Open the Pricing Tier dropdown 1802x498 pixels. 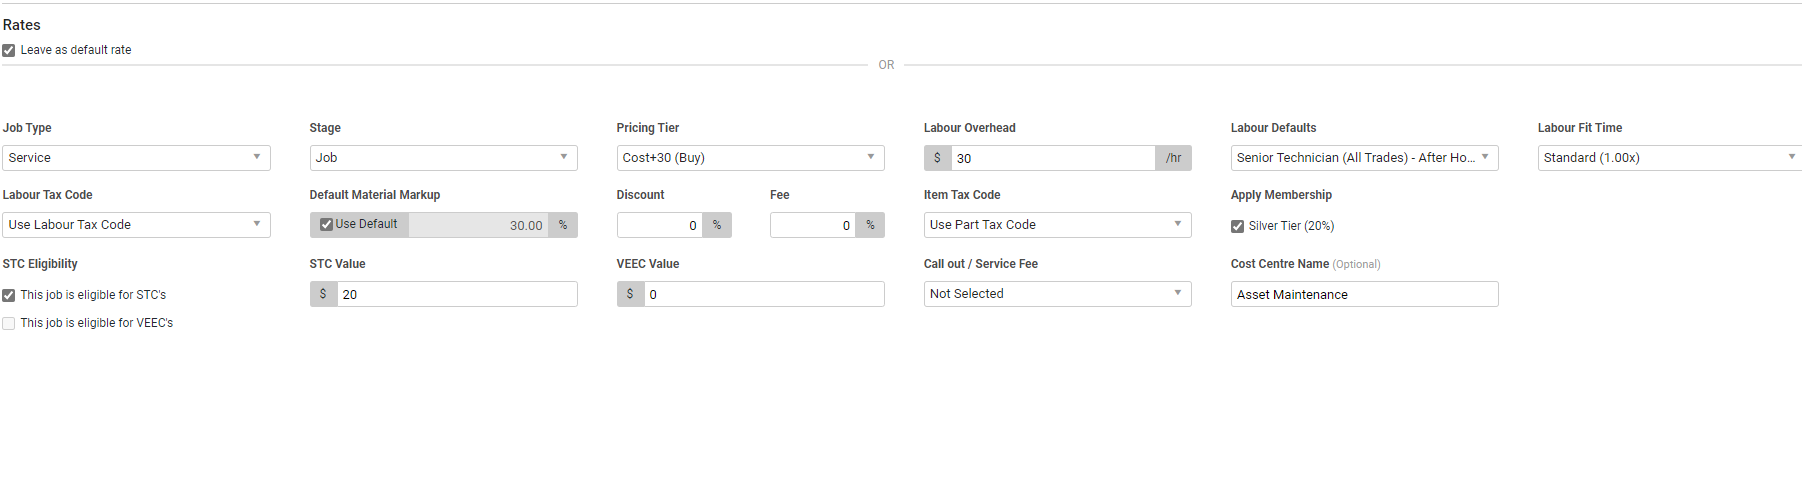[750, 158]
